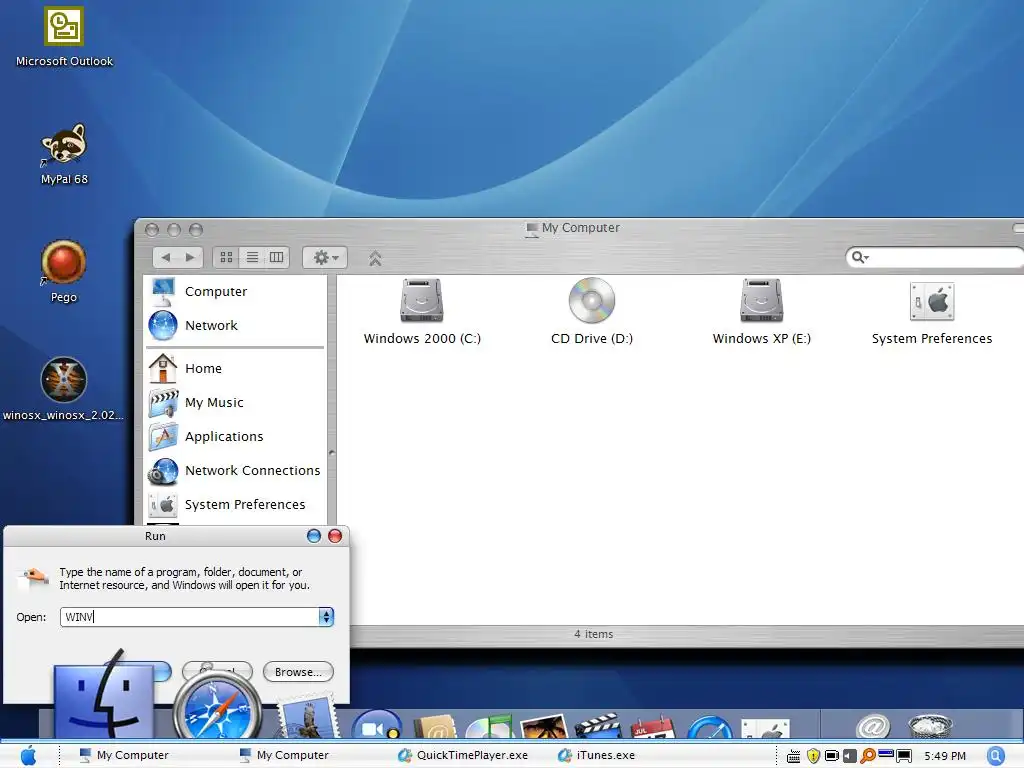Screen dimensions: 1024x768
Task: Open iCal calendar in the dock
Action: (652, 727)
